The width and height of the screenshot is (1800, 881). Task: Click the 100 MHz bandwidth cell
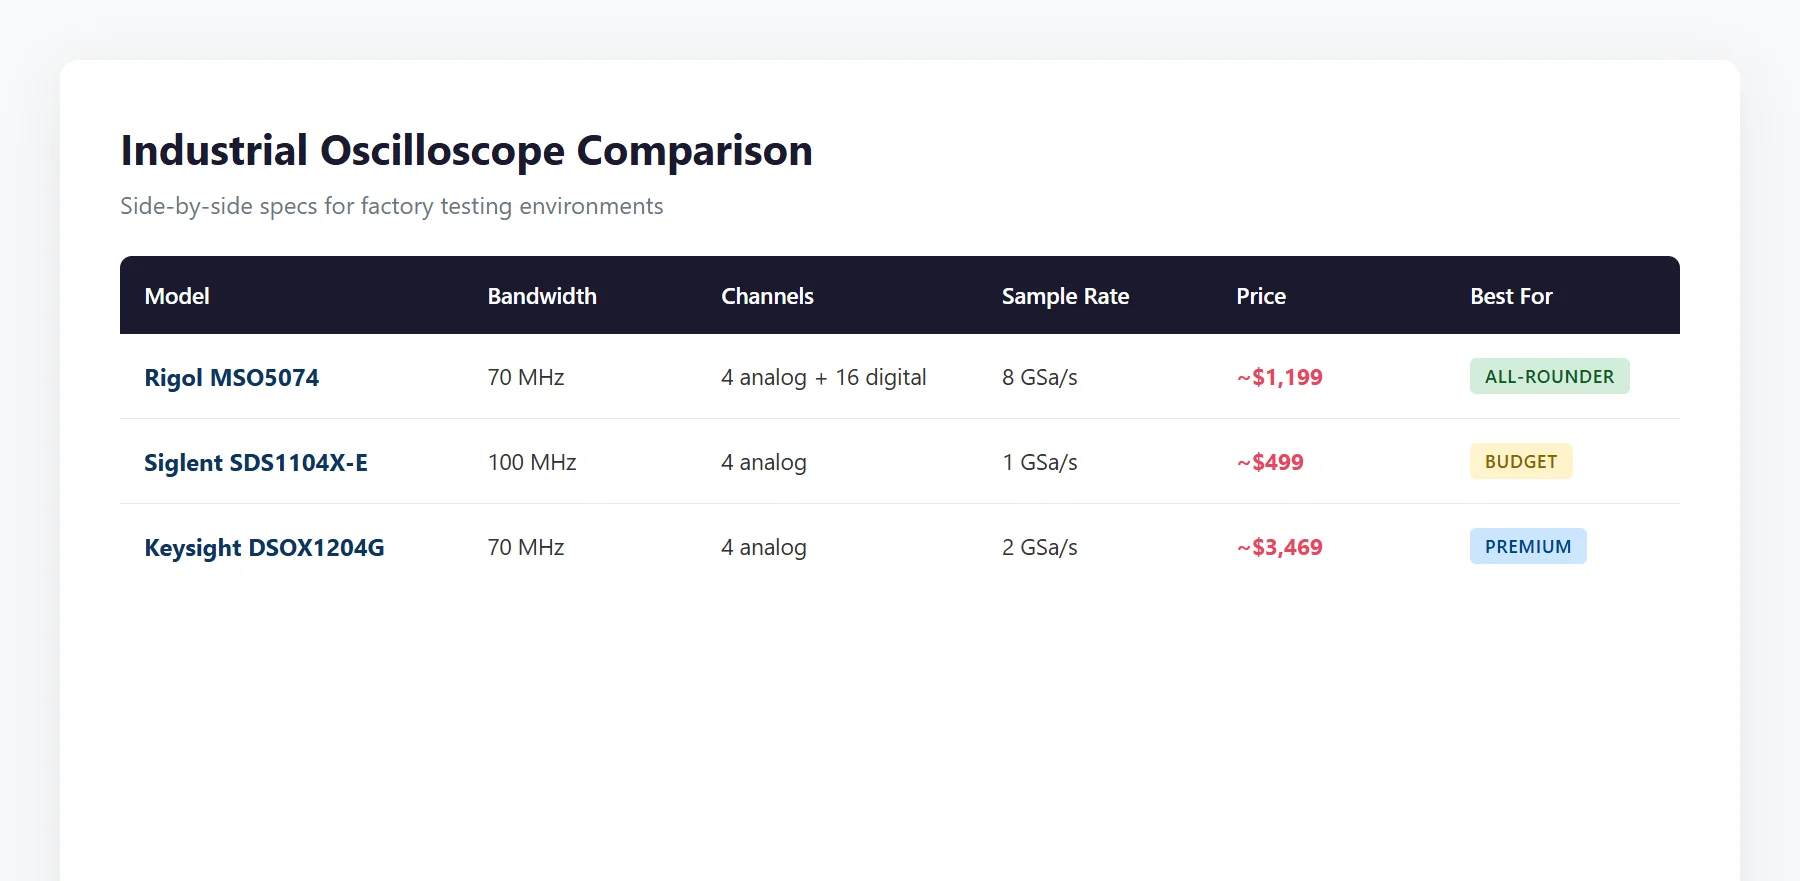[532, 462]
